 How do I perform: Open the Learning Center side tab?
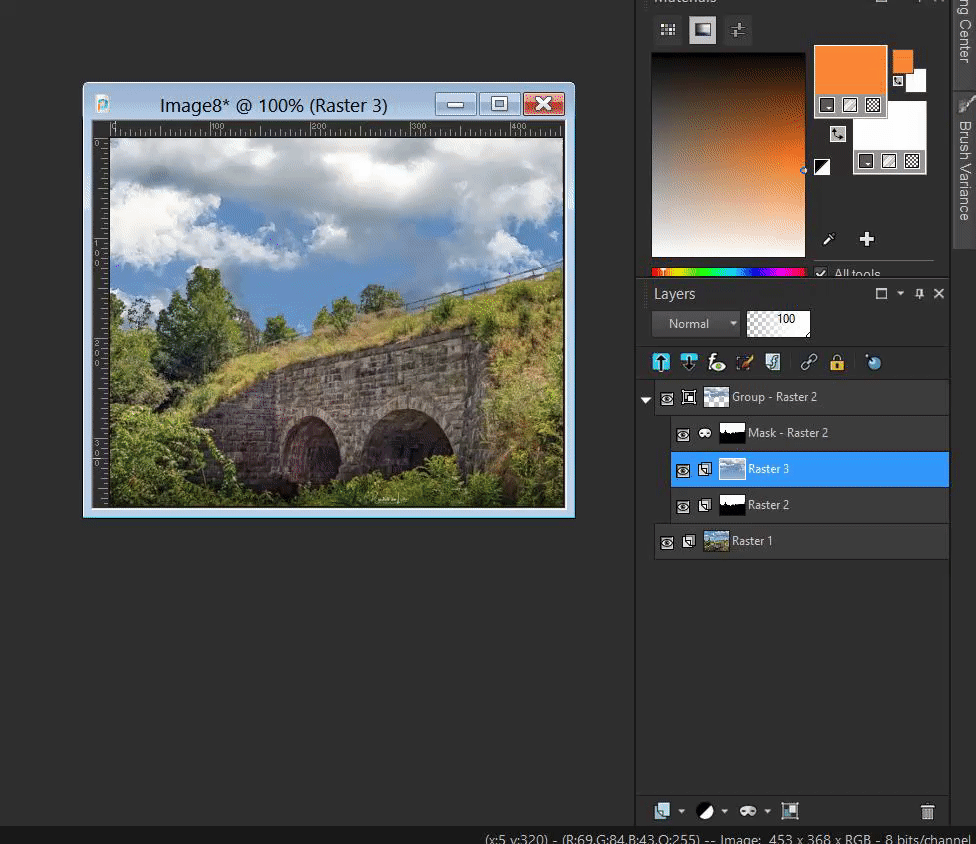click(964, 37)
